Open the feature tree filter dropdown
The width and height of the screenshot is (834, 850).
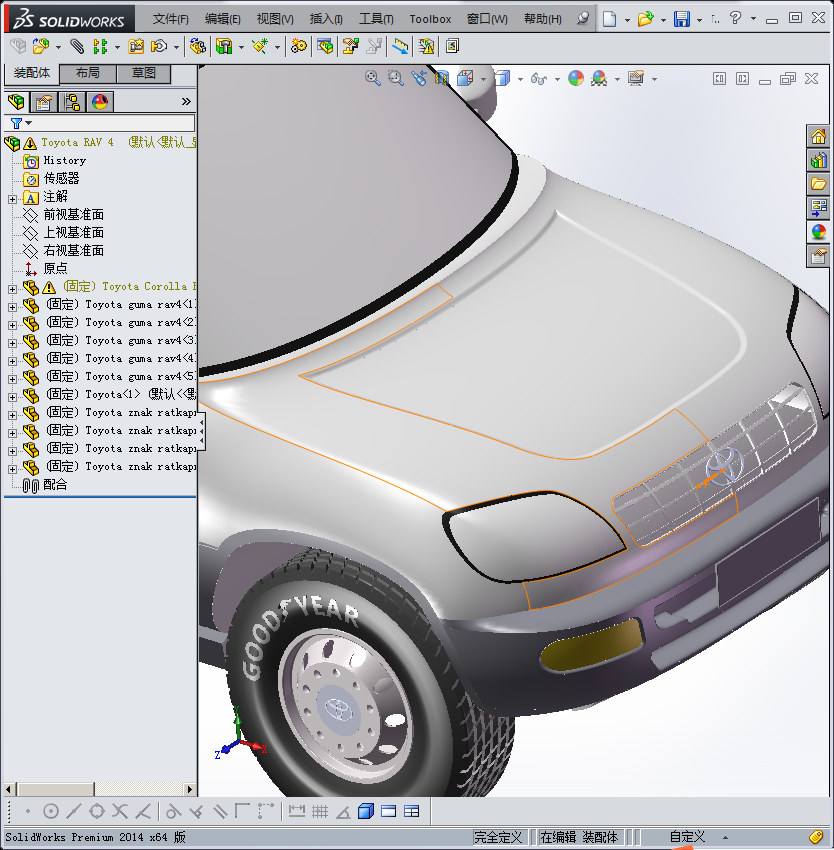(21, 123)
